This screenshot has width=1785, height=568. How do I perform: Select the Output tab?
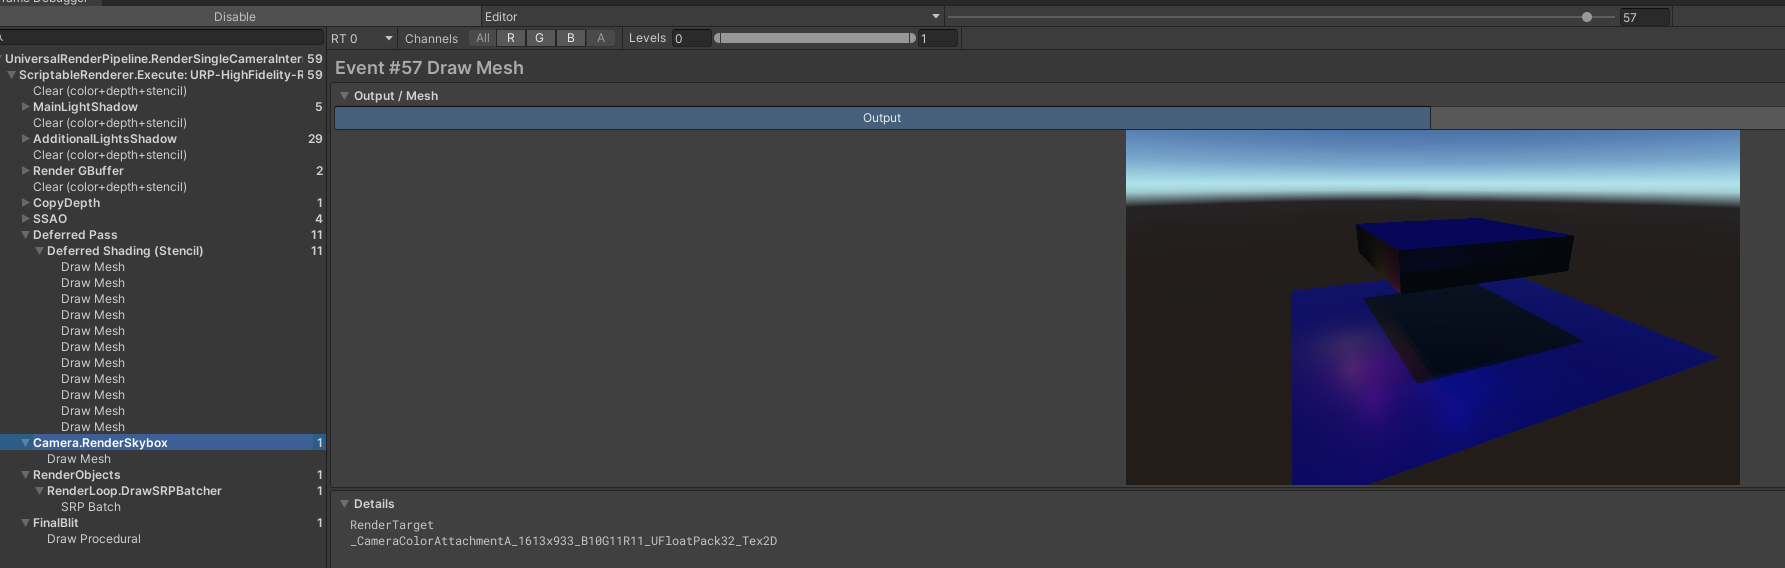tap(881, 118)
